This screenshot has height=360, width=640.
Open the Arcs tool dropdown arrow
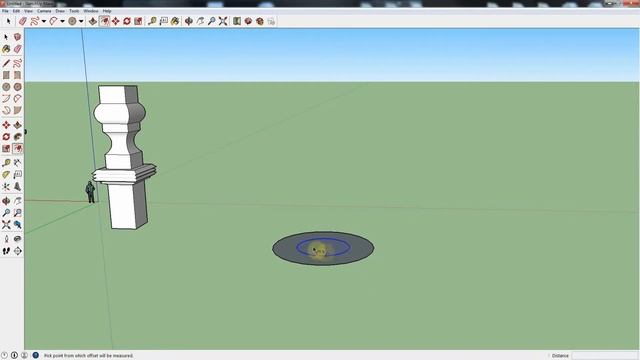click(x=62, y=21)
